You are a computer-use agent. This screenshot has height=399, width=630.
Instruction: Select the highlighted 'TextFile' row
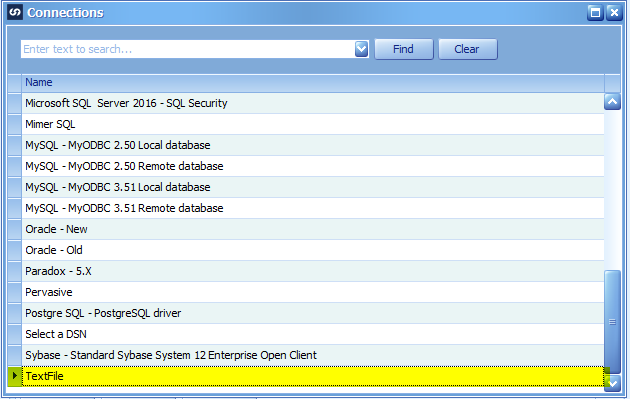point(313,376)
